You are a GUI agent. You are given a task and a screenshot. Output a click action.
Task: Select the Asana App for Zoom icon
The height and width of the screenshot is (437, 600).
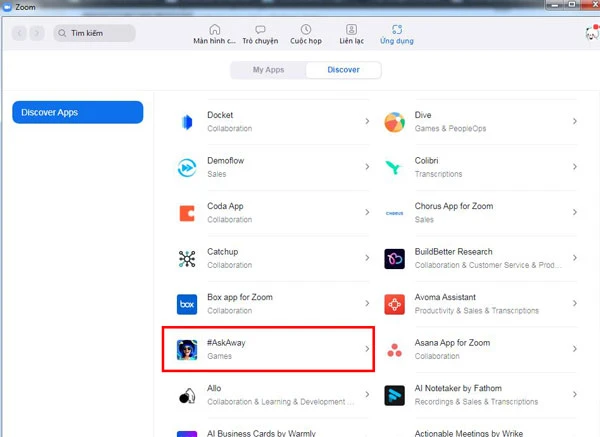[x=395, y=348]
